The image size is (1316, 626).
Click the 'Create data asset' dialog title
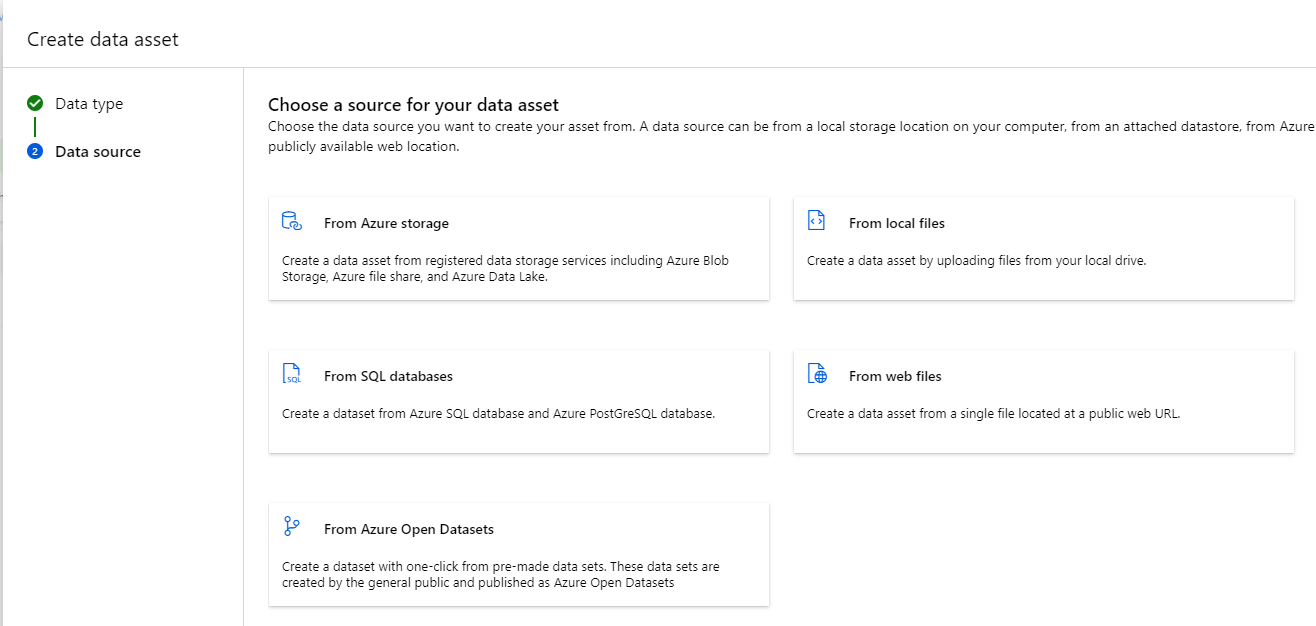[103, 39]
